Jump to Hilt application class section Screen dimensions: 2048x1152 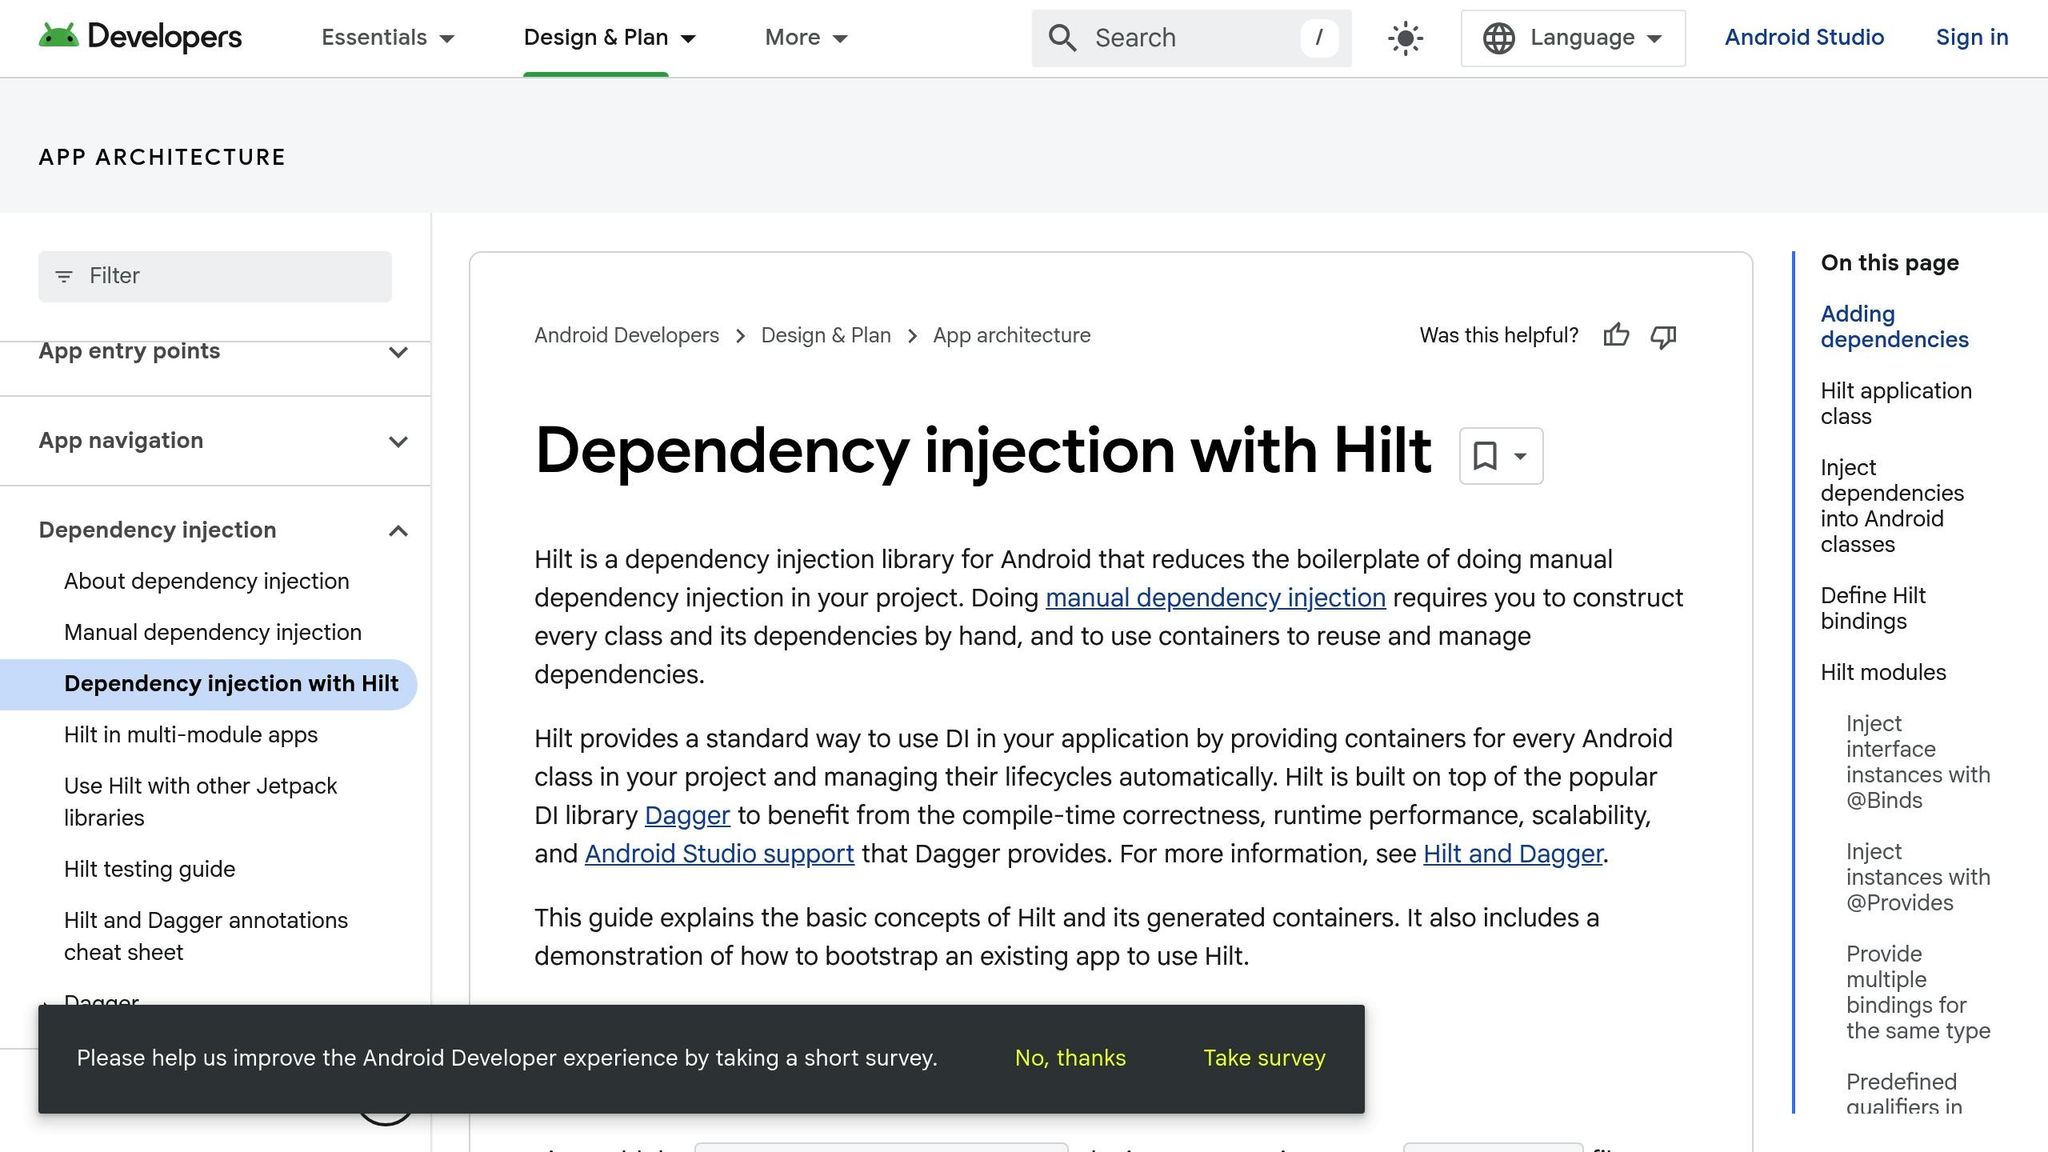point(1896,404)
